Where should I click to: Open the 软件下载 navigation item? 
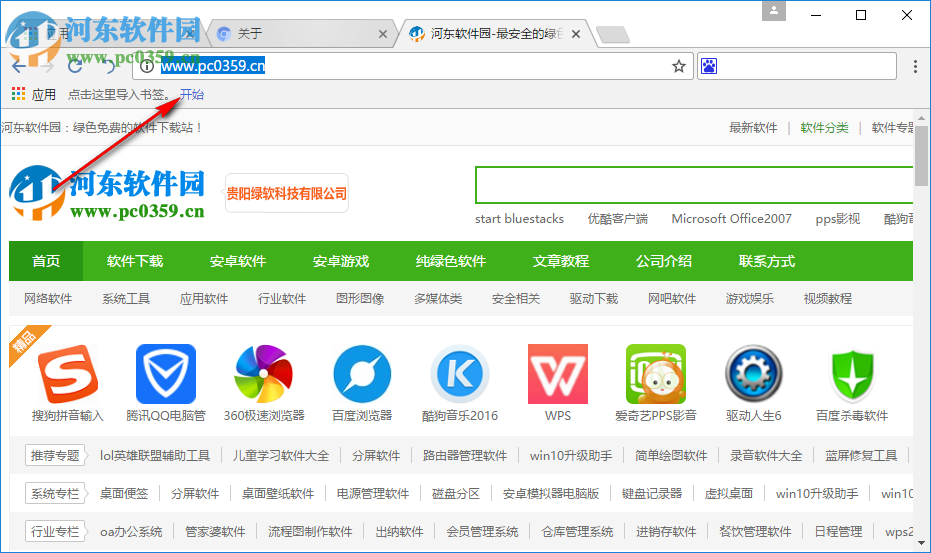(135, 261)
